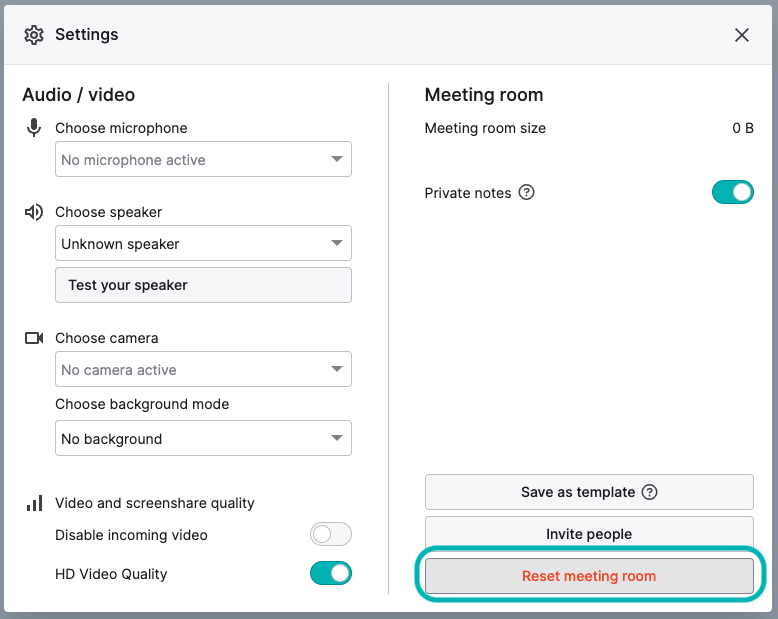This screenshot has height=619, width=778.
Task: Enable Disable incoming video toggle
Action: point(331,534)
